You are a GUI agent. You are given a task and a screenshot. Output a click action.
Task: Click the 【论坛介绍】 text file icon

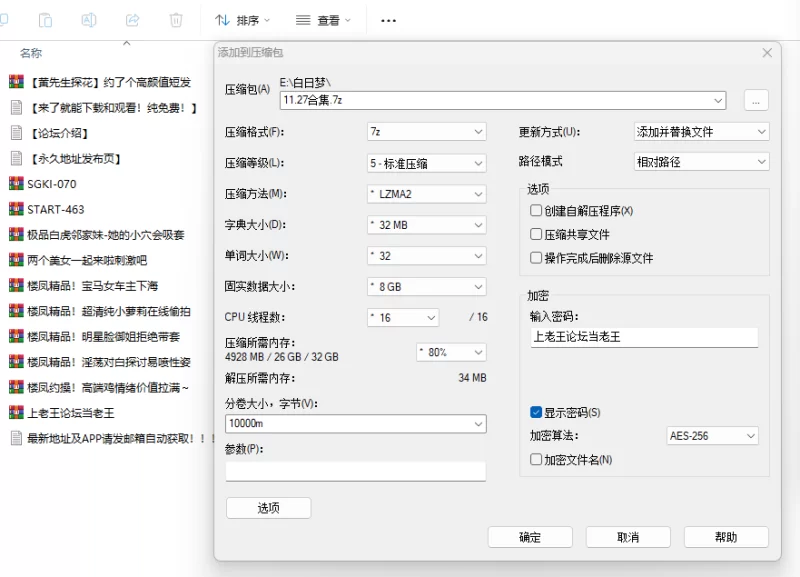[16, 132]
